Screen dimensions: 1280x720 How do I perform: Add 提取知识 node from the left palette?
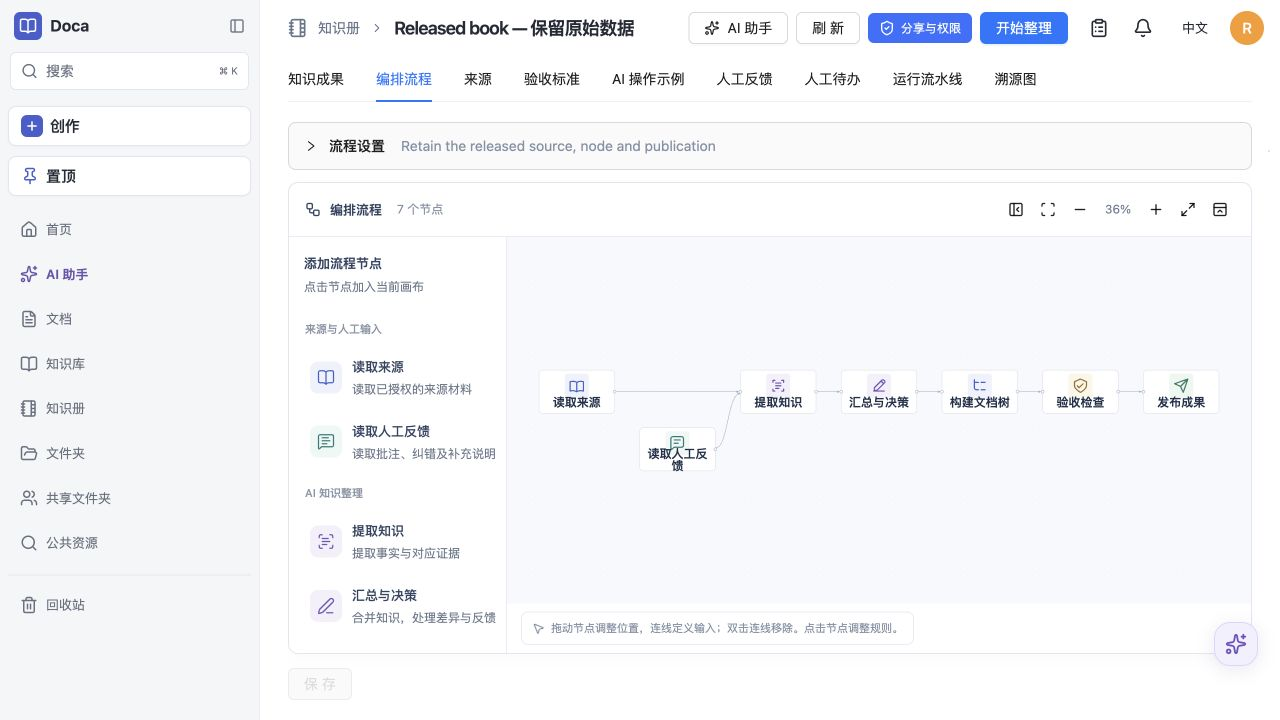pyautogui.click(x=402, y=541)
